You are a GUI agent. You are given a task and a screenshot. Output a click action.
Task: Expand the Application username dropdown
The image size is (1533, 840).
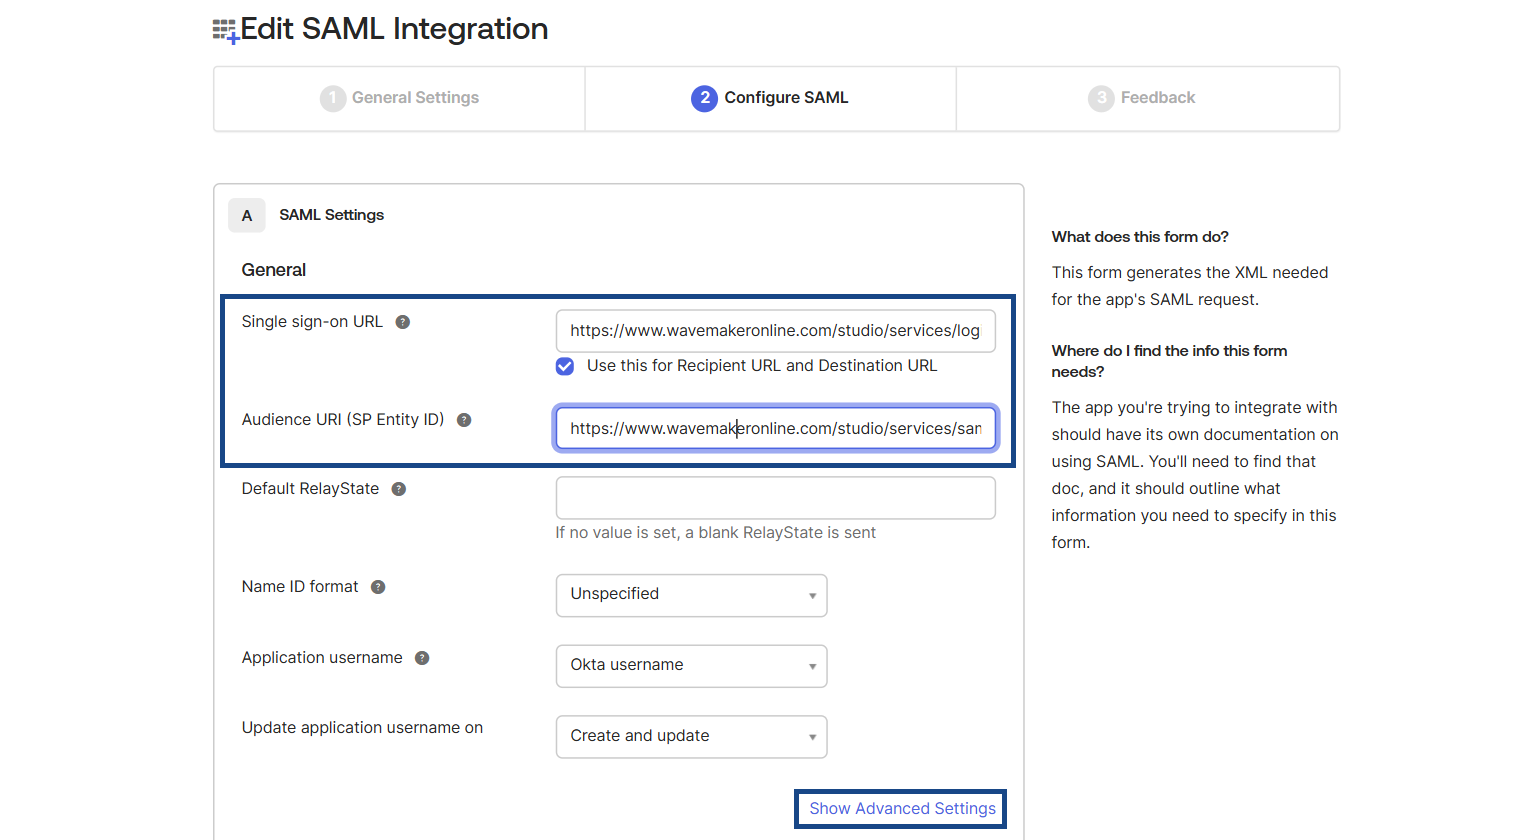coord(691,666)
